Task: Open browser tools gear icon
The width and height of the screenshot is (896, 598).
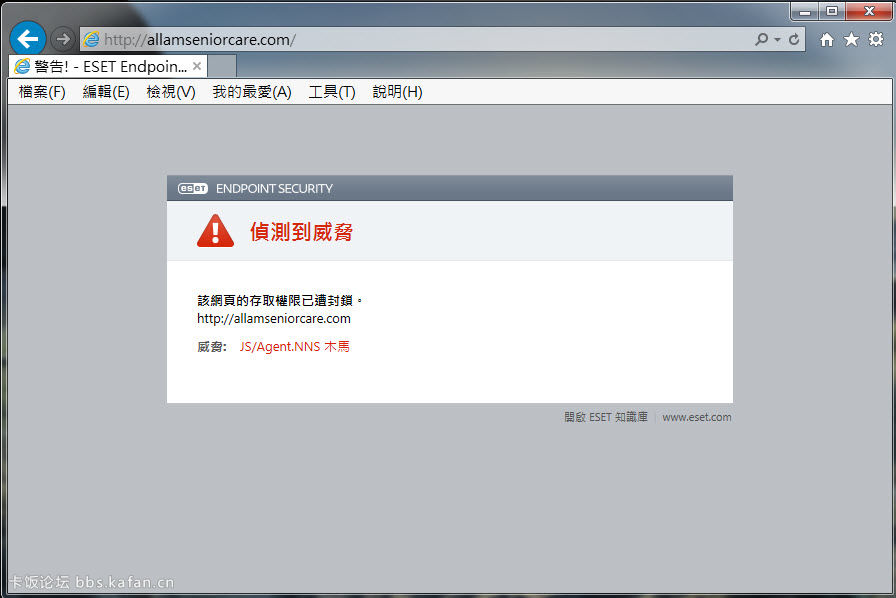Action: pos(875,39)
